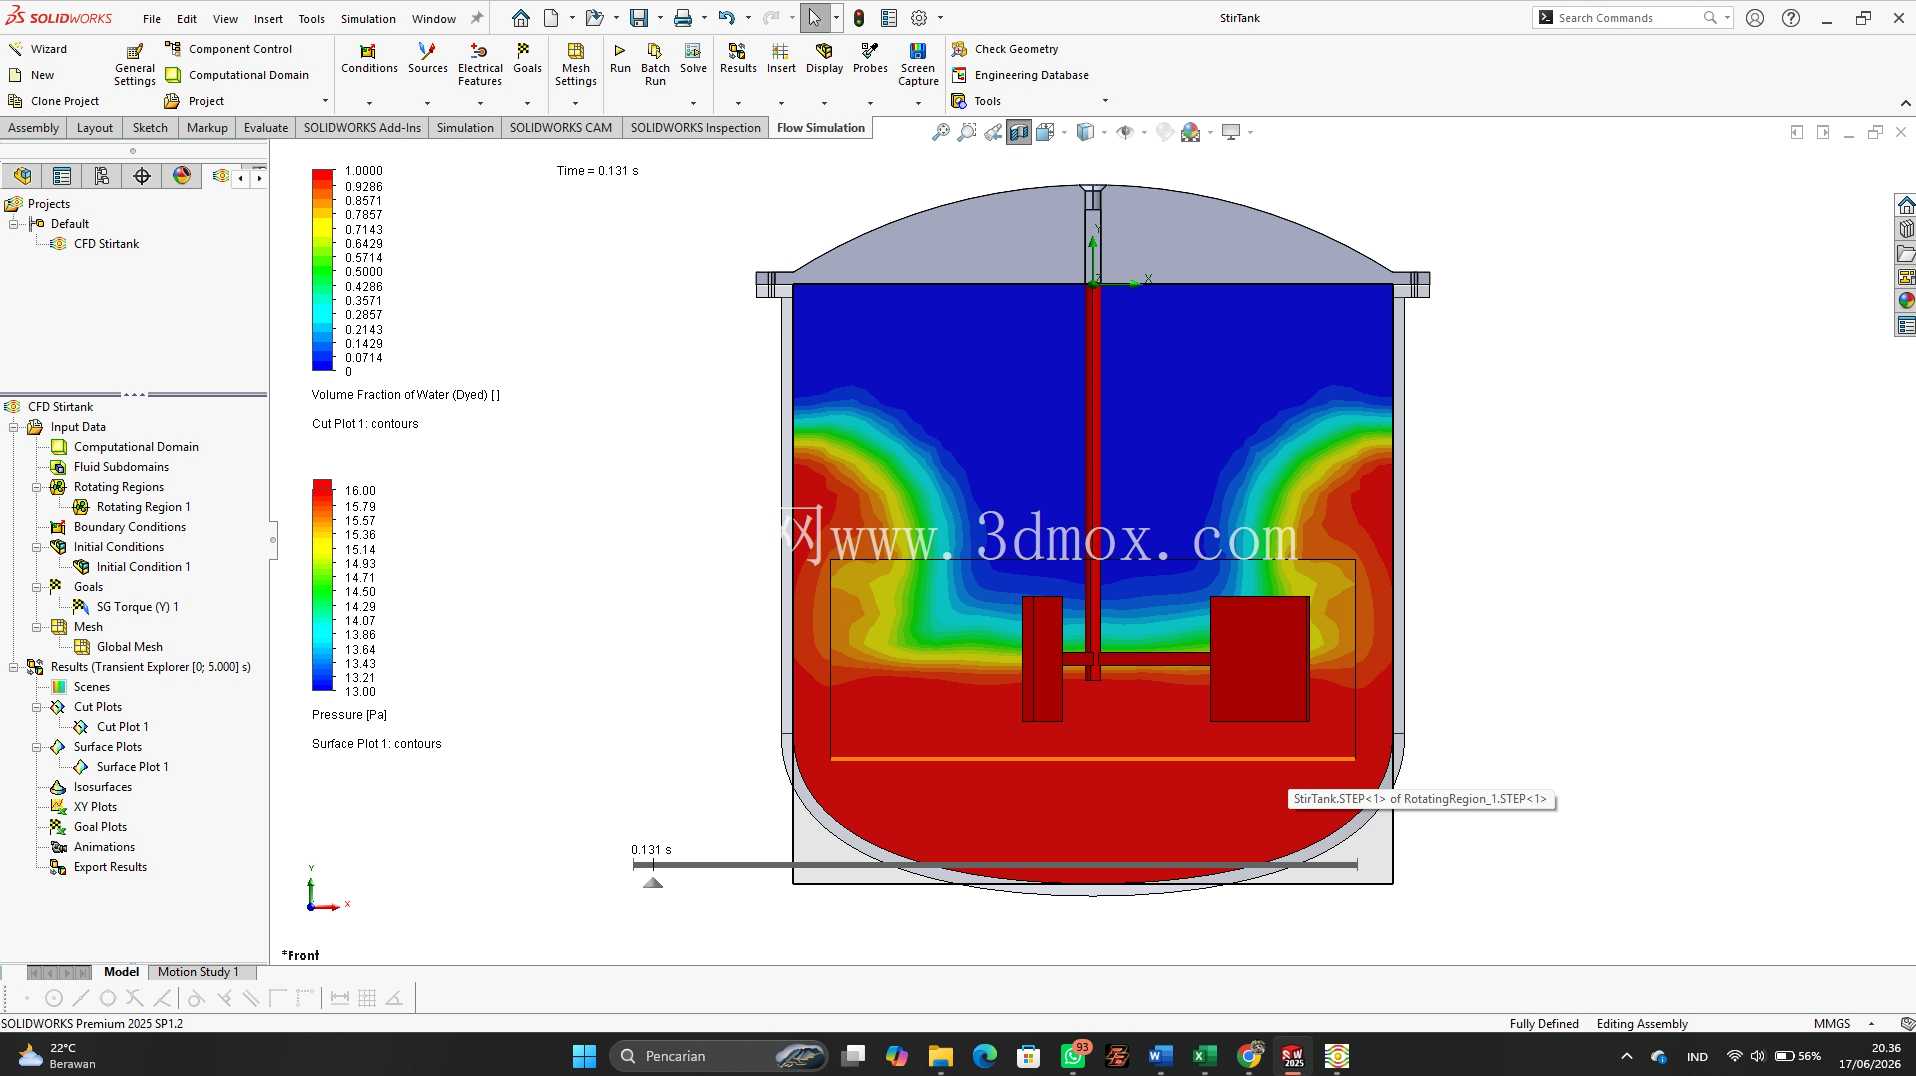Open the FeatureManager design tree tab
This screenshot has width=1916, height=1076.
[x=22, y=176]
